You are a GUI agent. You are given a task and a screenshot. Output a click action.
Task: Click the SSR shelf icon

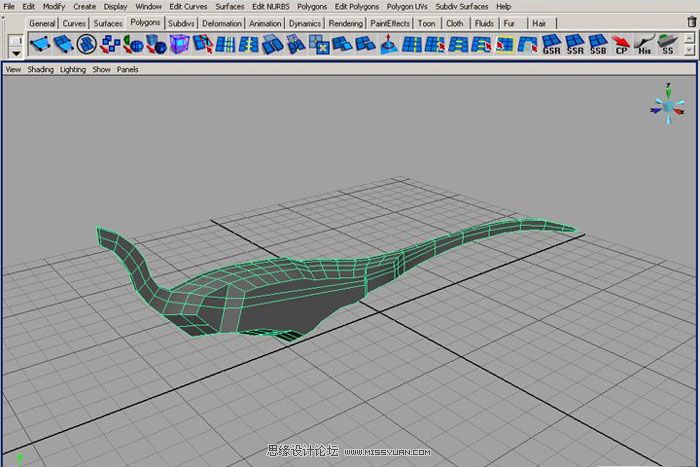point(575,44)
